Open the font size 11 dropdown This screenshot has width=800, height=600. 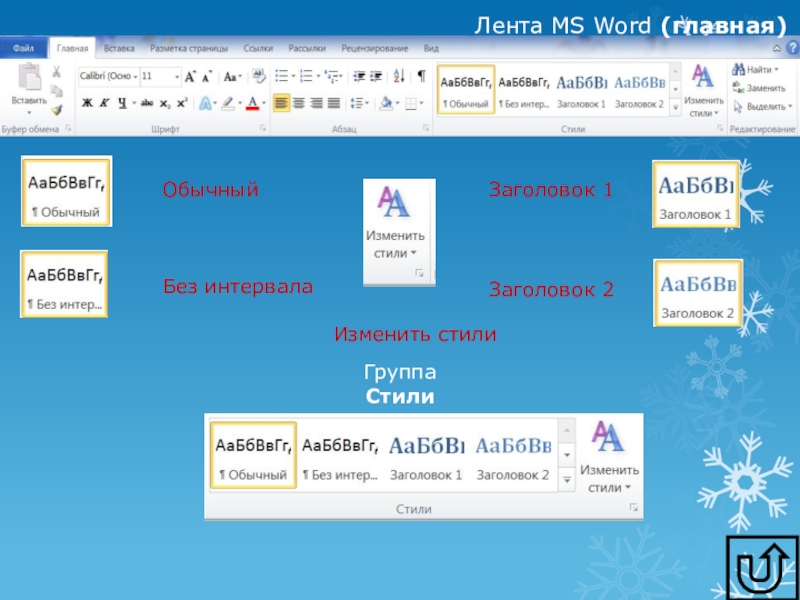pos(177,77)
